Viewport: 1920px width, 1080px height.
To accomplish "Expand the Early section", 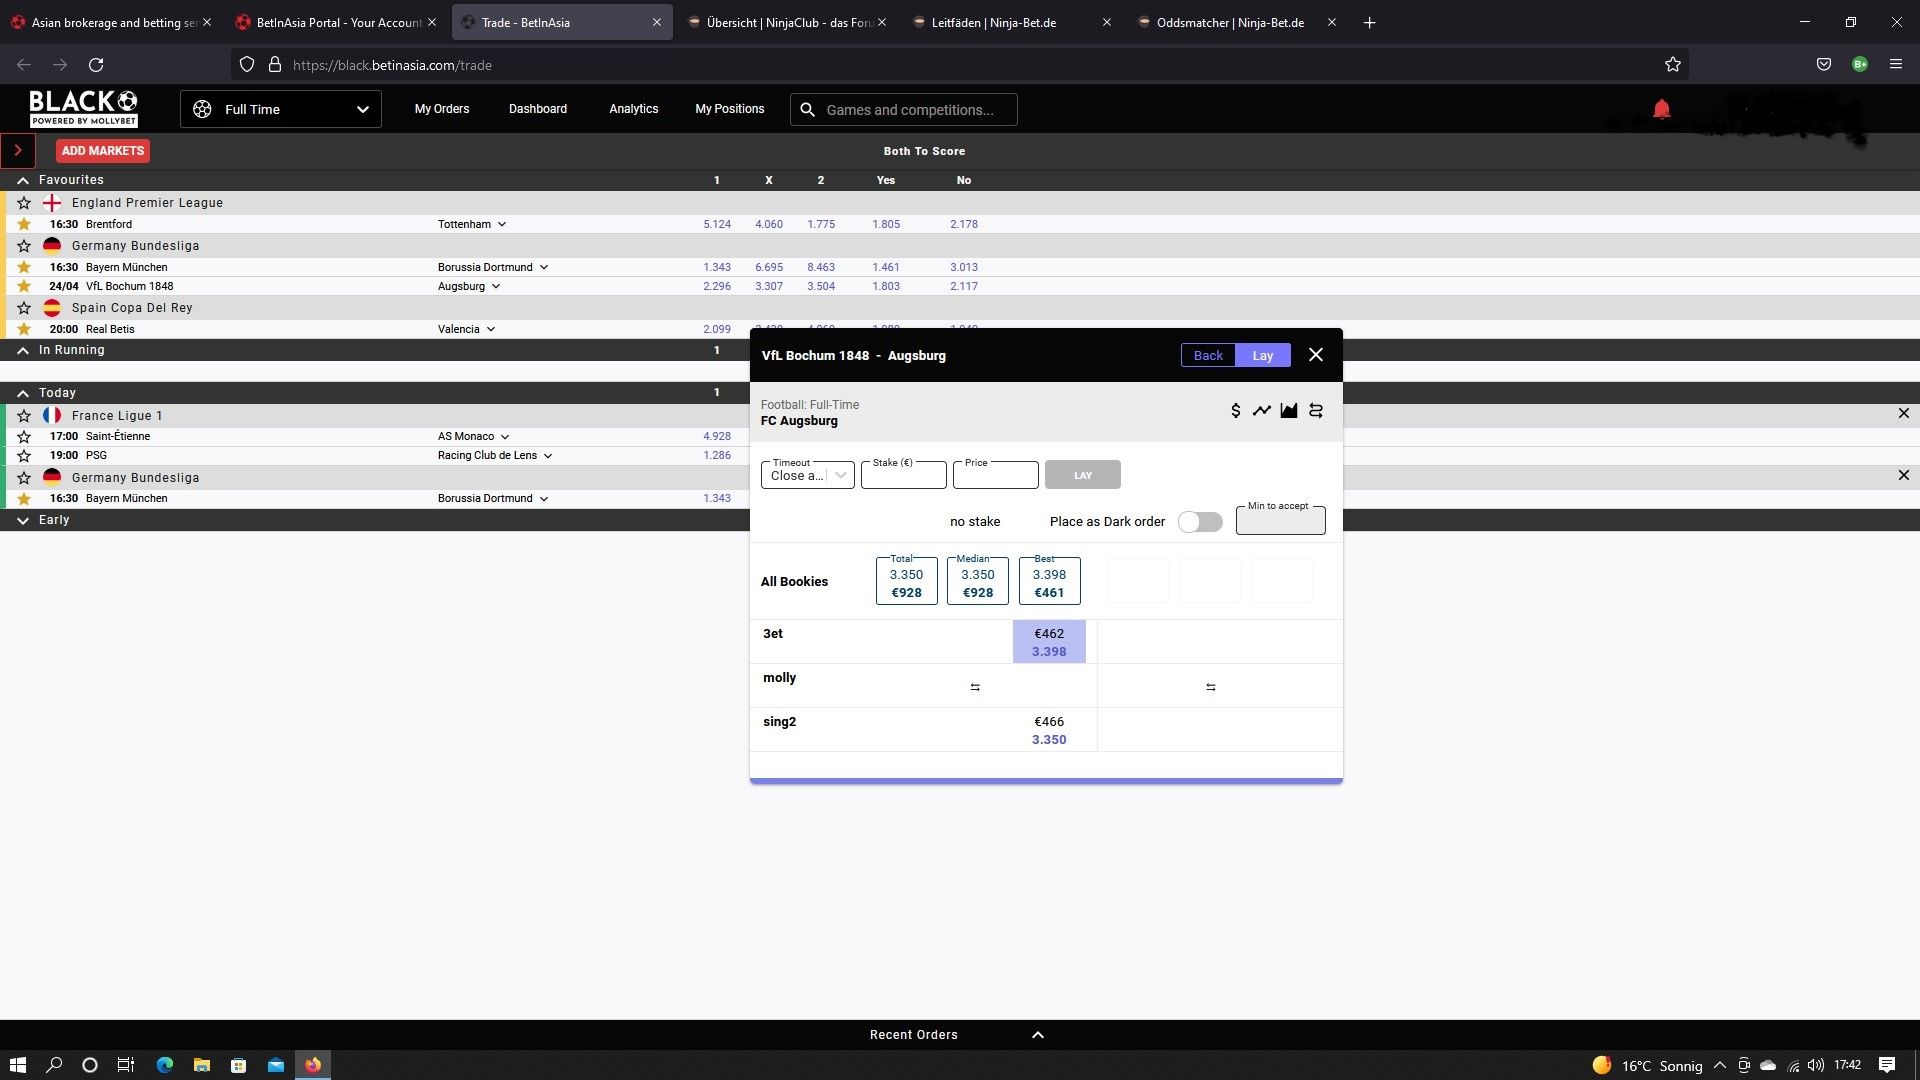I will point(23,520).
